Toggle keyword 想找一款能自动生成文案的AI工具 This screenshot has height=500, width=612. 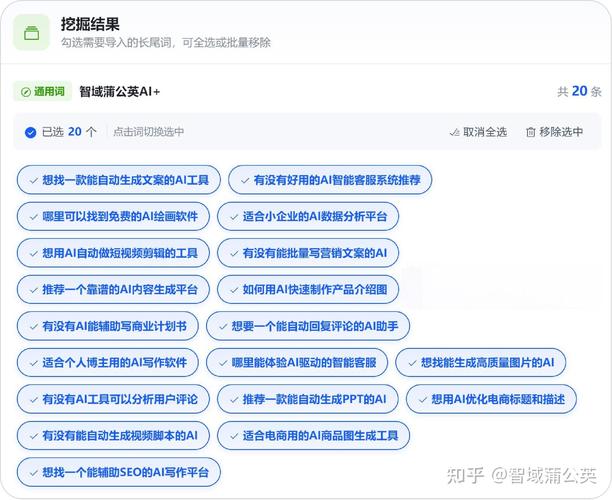point(119,180)
